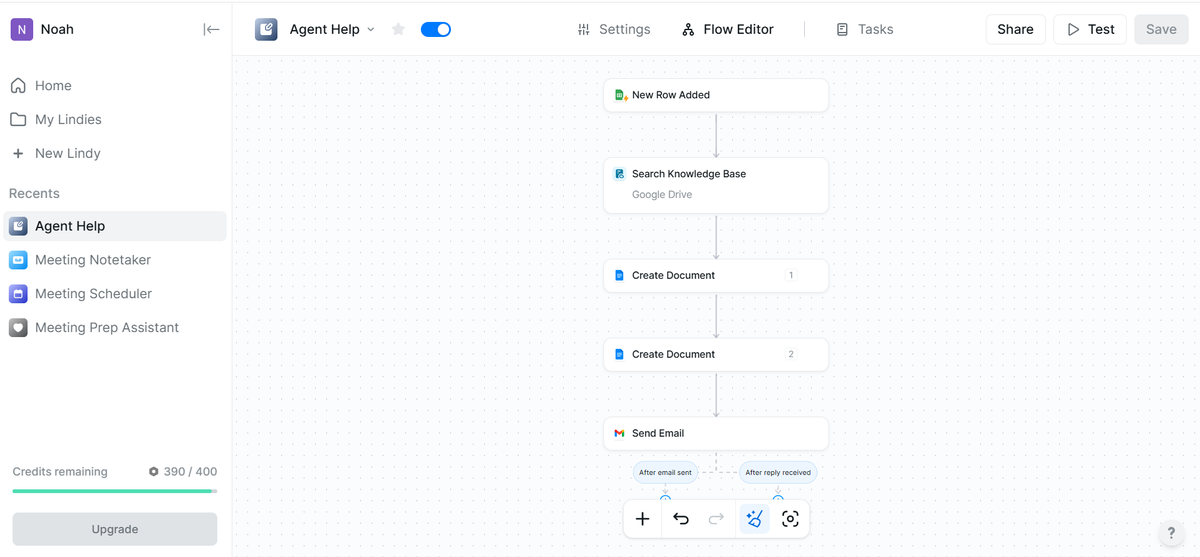Click the Credits remaining label
Viewport: 1200px width, 557px height.
click(60, 472)
